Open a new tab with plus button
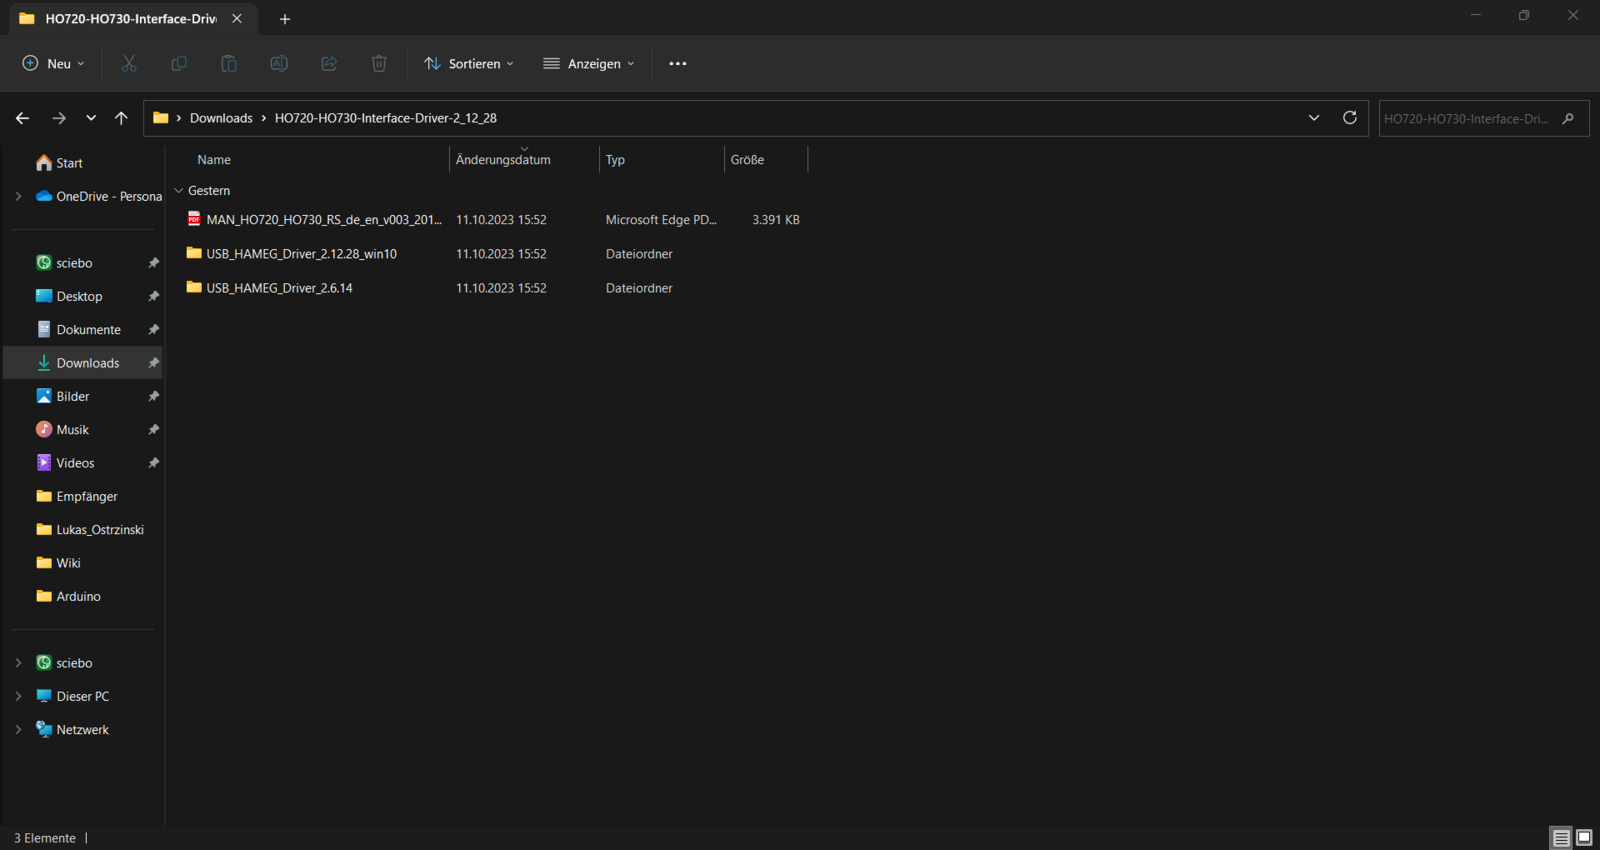This screenshot has height=850, width=1600. pyautogui.click(x=285, y=19)
